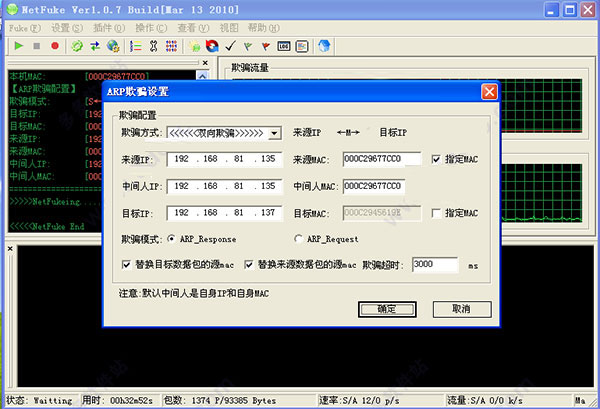
Task: Open the 视图 menu
Action: pos(229,28)
